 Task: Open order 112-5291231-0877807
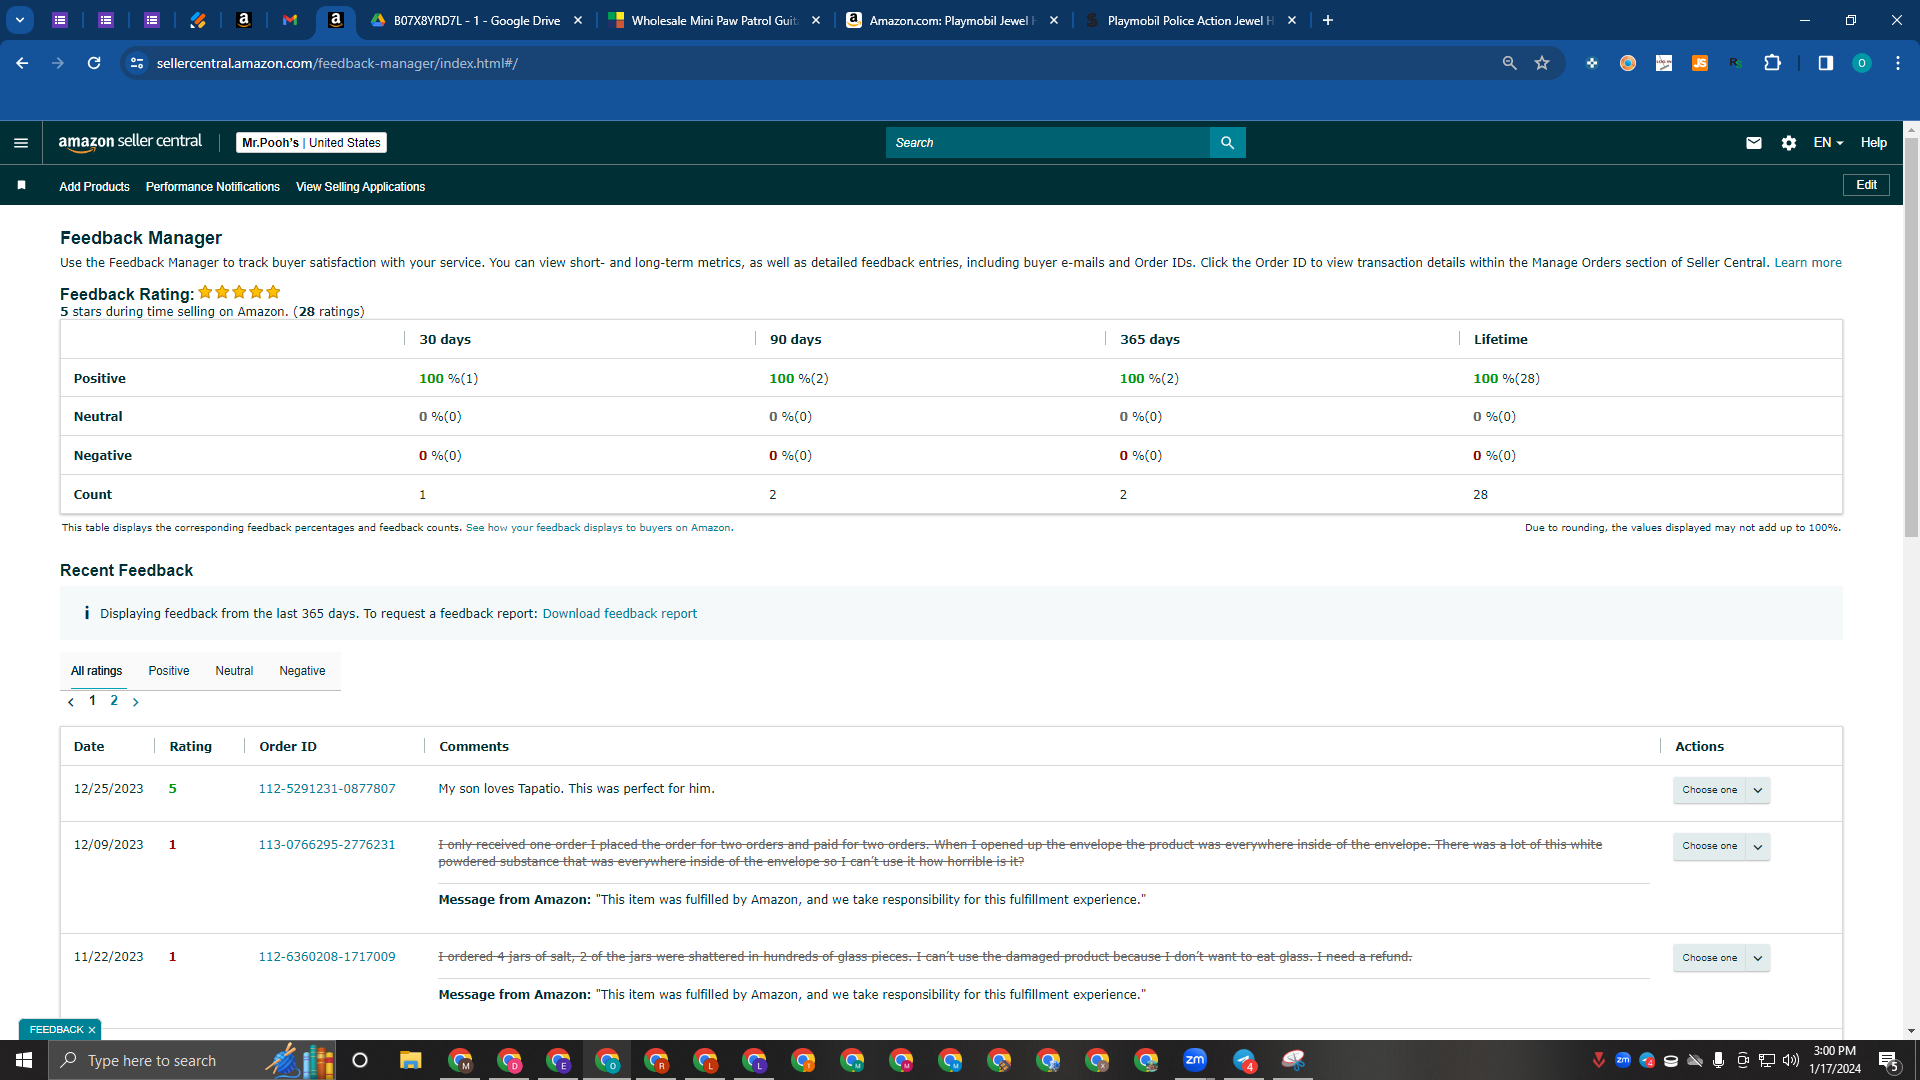pyautogui.click(x=327, y=789)
